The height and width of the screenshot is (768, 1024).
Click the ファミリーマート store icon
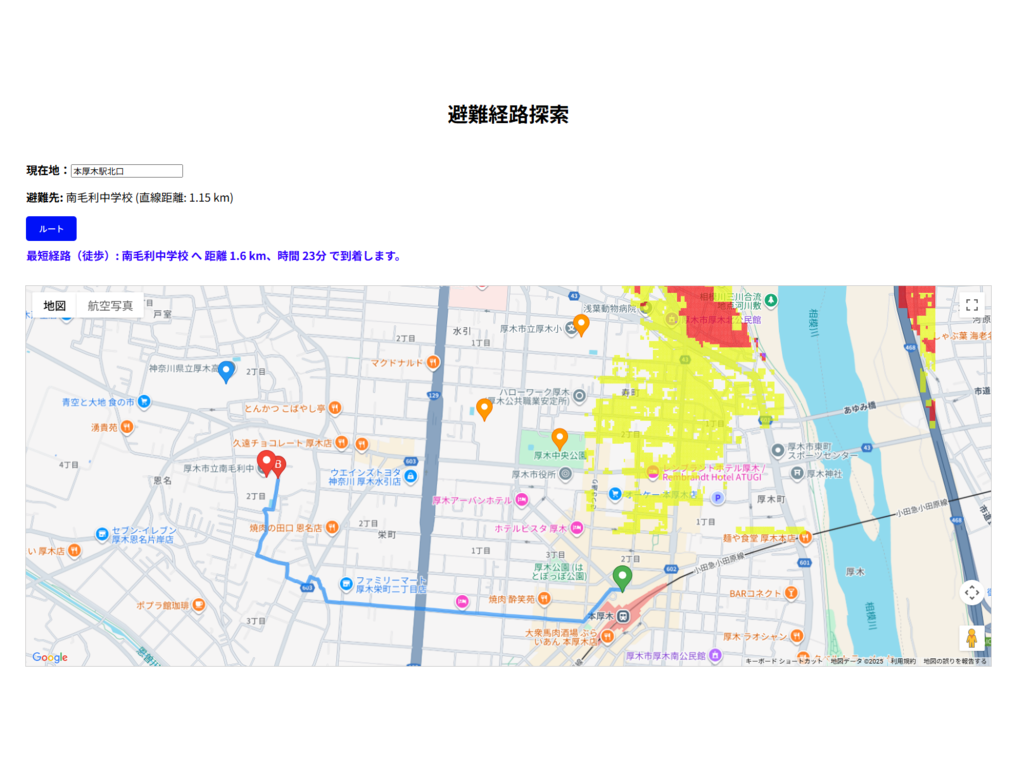click(x=346, y=583)
